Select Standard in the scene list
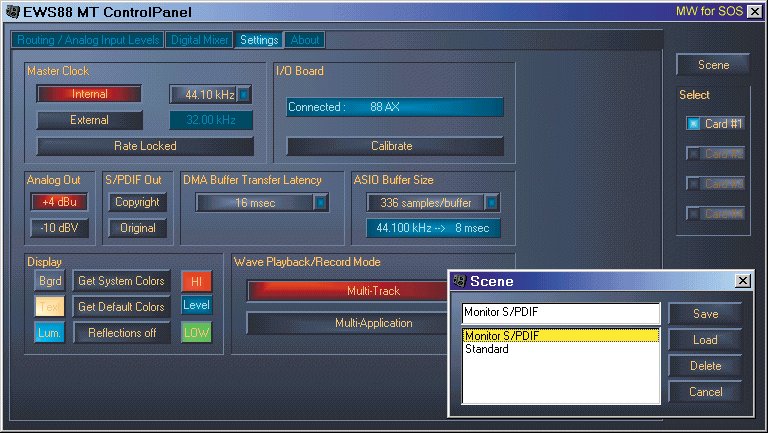This screenshot has height=433, width=768. (561, 349)
